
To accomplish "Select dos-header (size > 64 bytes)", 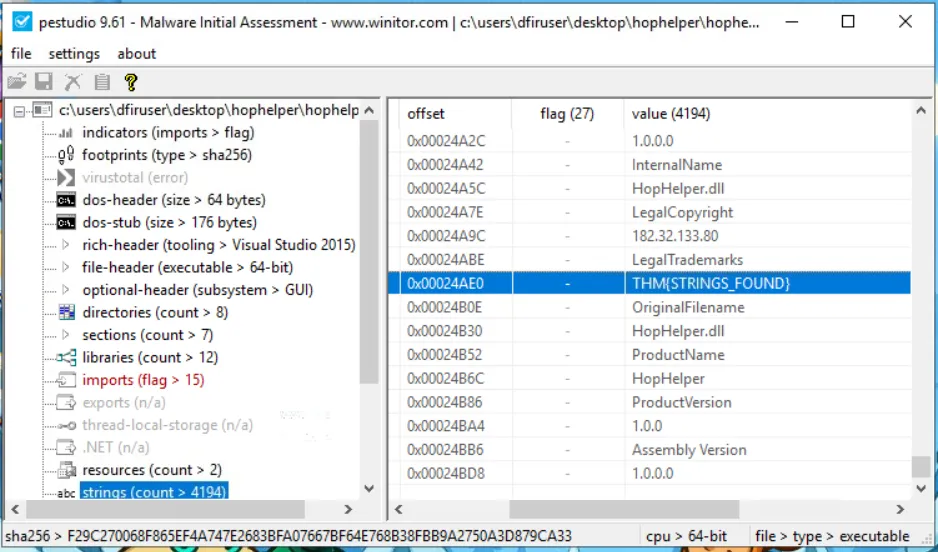I will (x=174, y=200).
